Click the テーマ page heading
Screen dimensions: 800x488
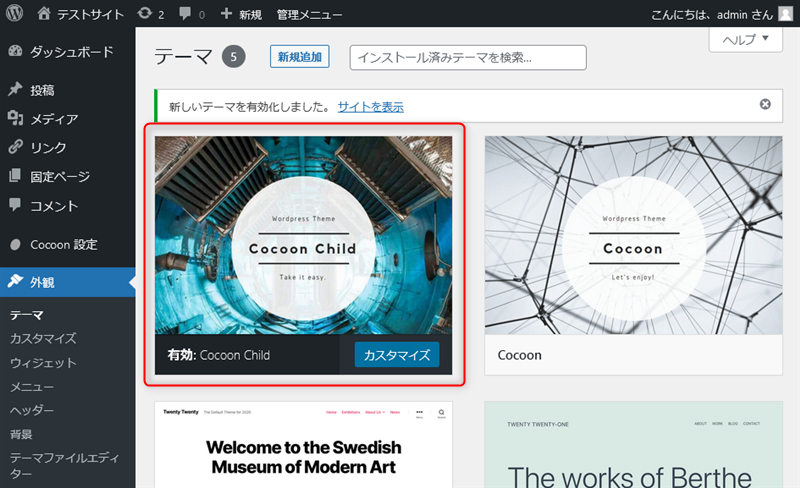[x=183, y=56]
